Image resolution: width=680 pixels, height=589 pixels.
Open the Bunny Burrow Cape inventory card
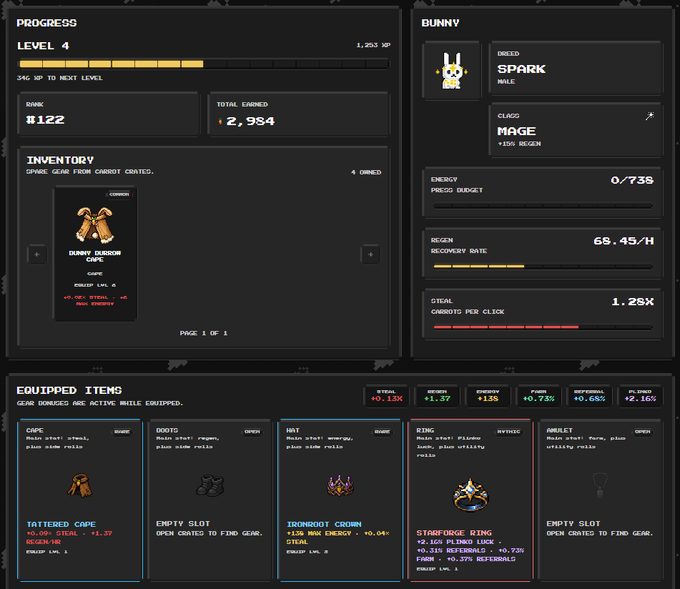tap(95, 254)
